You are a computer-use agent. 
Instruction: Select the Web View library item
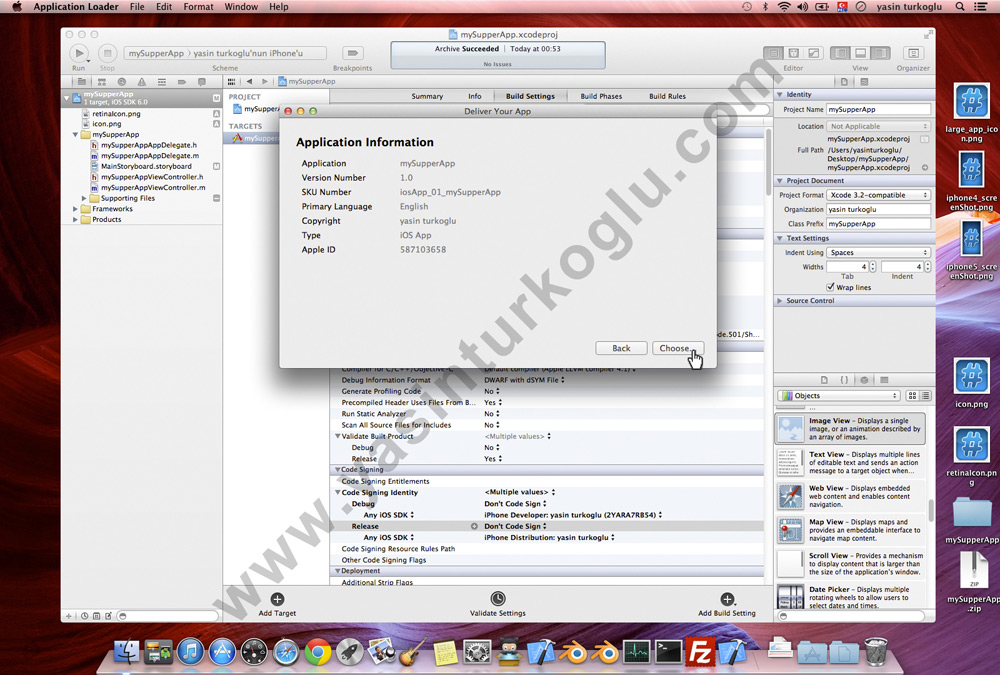click(851, 496)
